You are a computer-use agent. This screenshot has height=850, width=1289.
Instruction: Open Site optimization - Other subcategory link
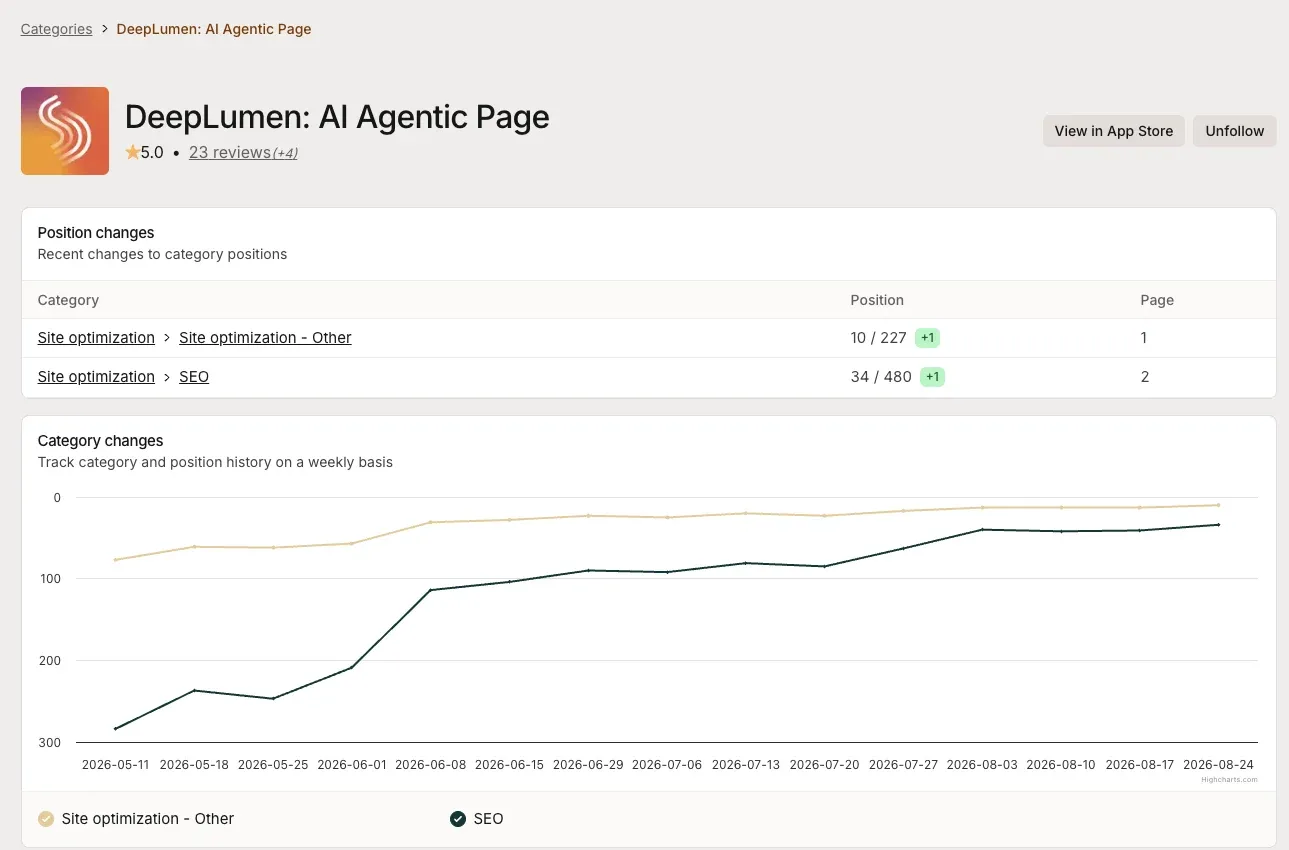265,338
